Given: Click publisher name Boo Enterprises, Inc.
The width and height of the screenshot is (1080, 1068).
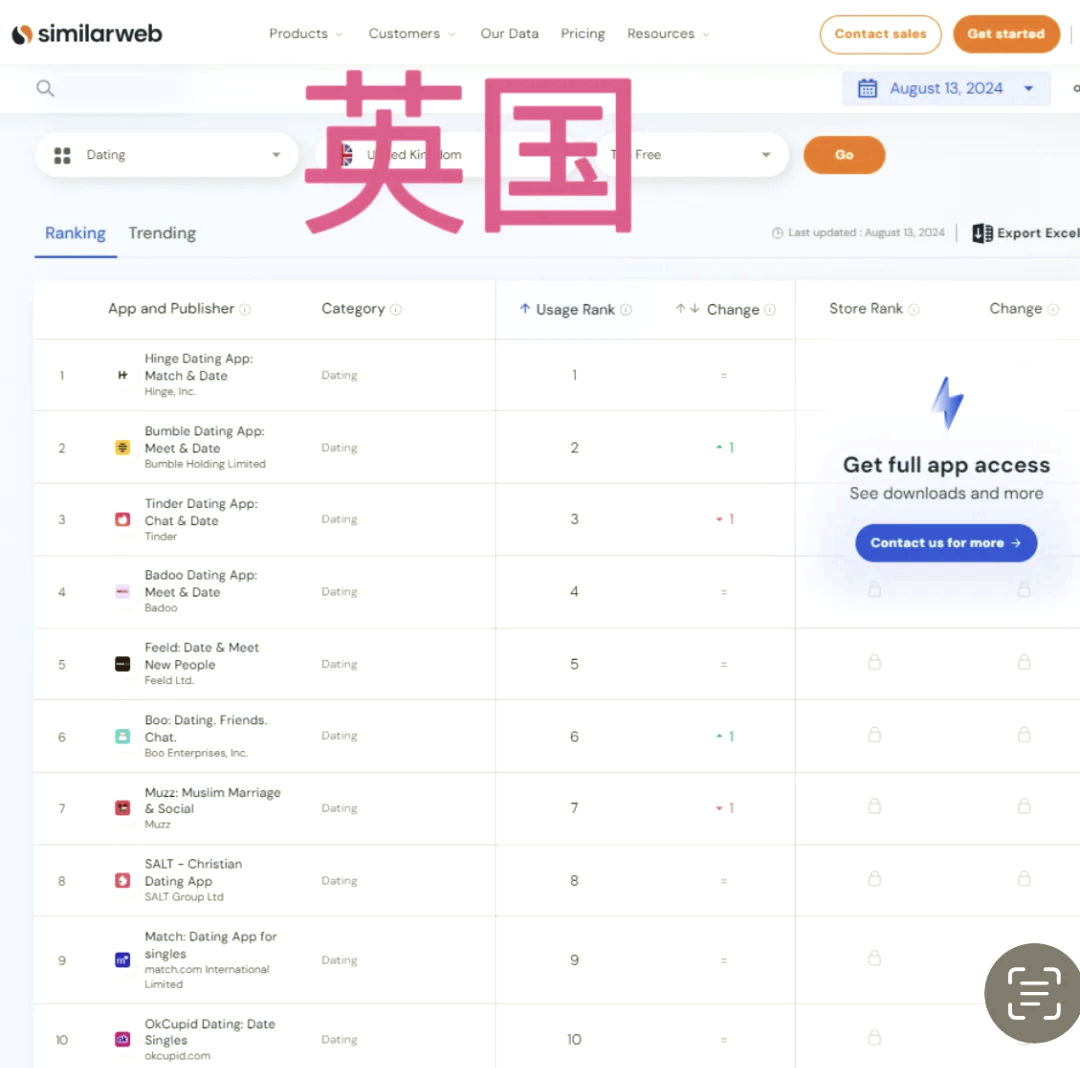Looking at the screenshot, I should tap(196, 753).
